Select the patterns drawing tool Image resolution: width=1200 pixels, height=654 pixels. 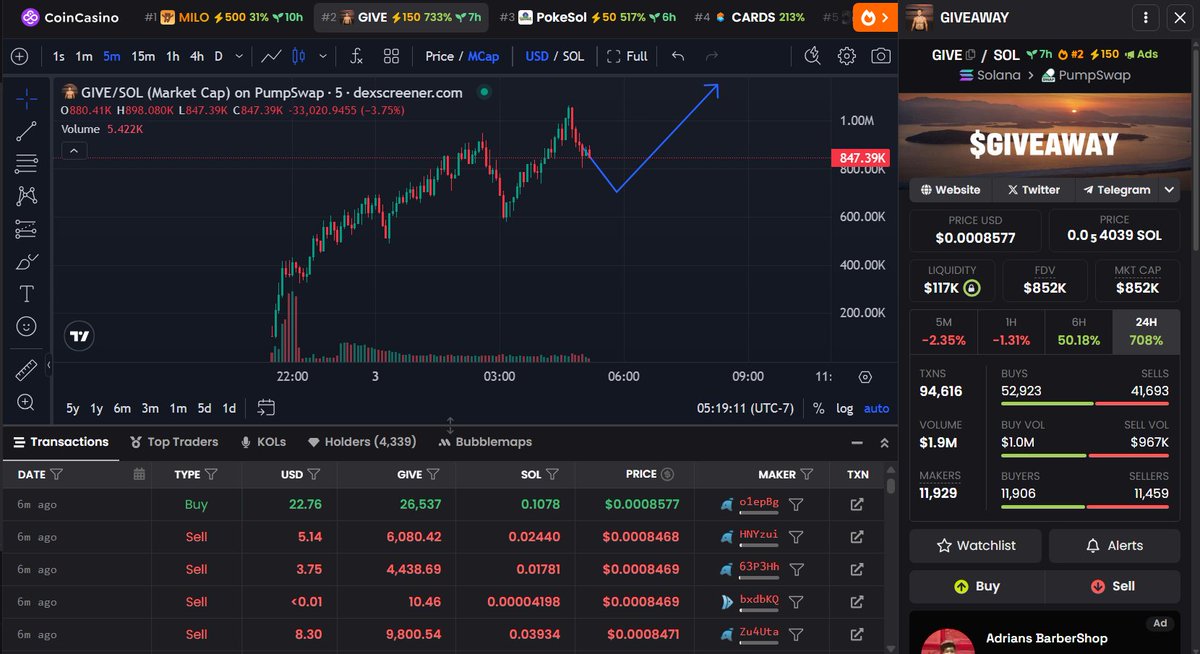[x=26, y=196]
